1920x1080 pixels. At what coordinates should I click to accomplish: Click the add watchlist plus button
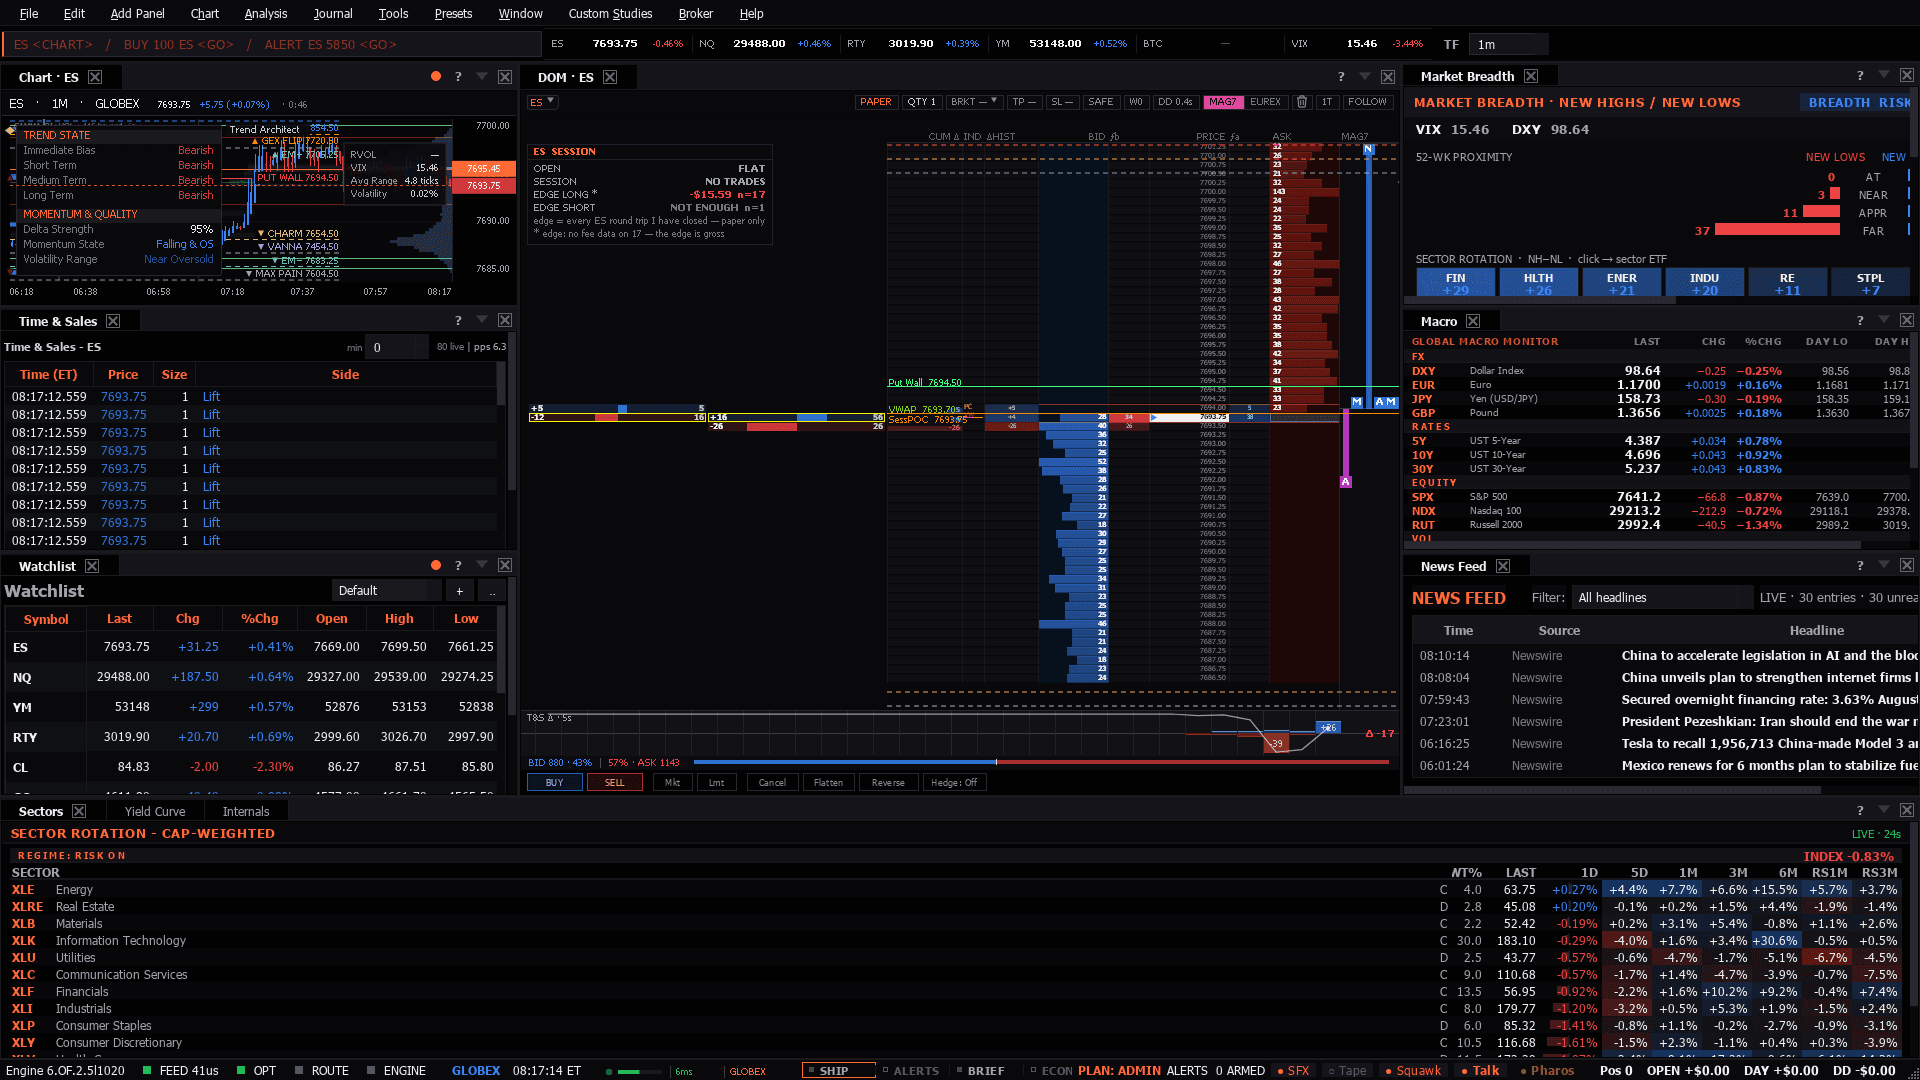point(459,591)
